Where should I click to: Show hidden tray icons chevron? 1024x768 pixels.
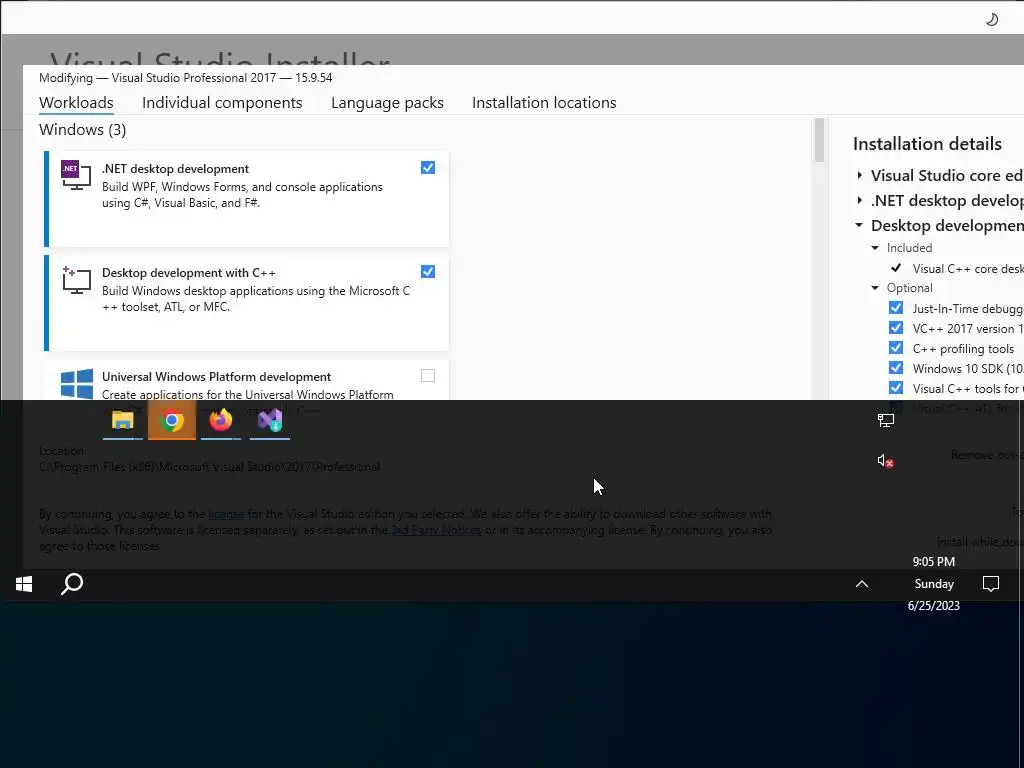click(862, 584)
